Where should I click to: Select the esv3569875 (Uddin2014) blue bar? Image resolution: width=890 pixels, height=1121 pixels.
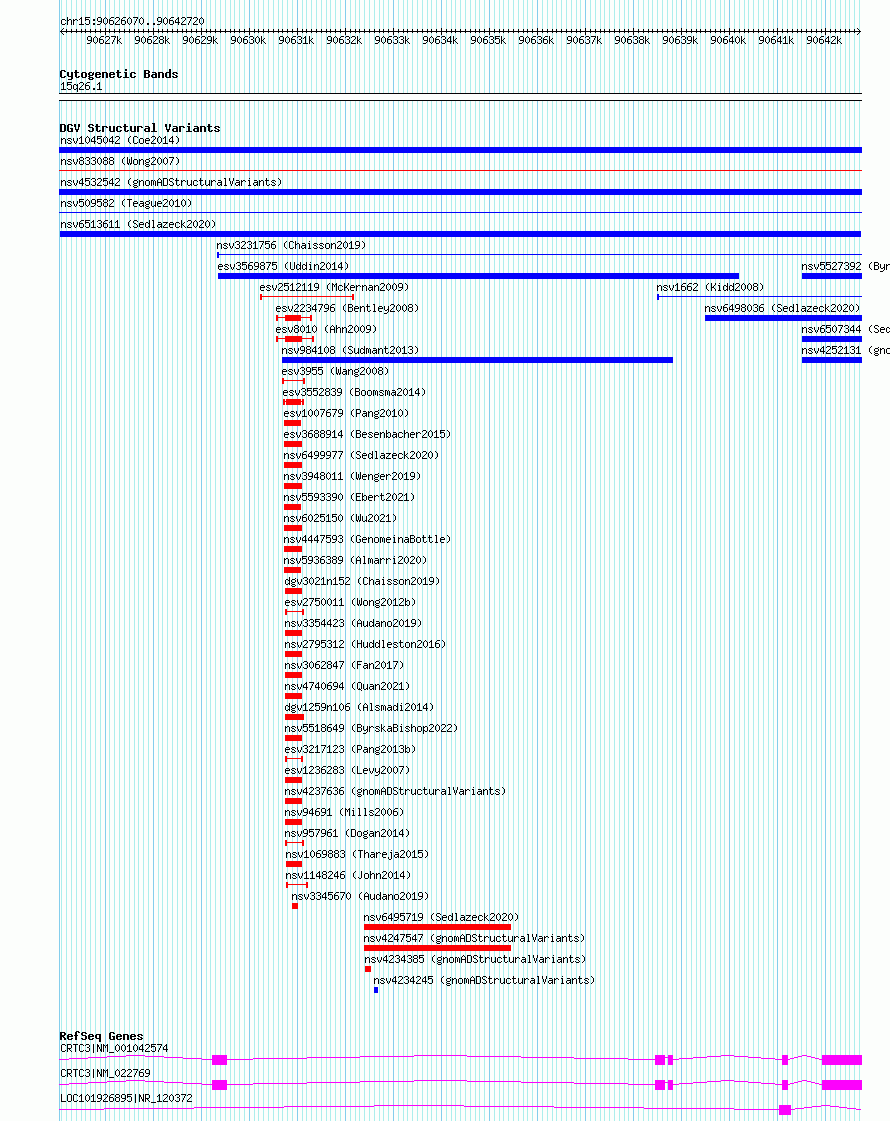pos(478,276)
